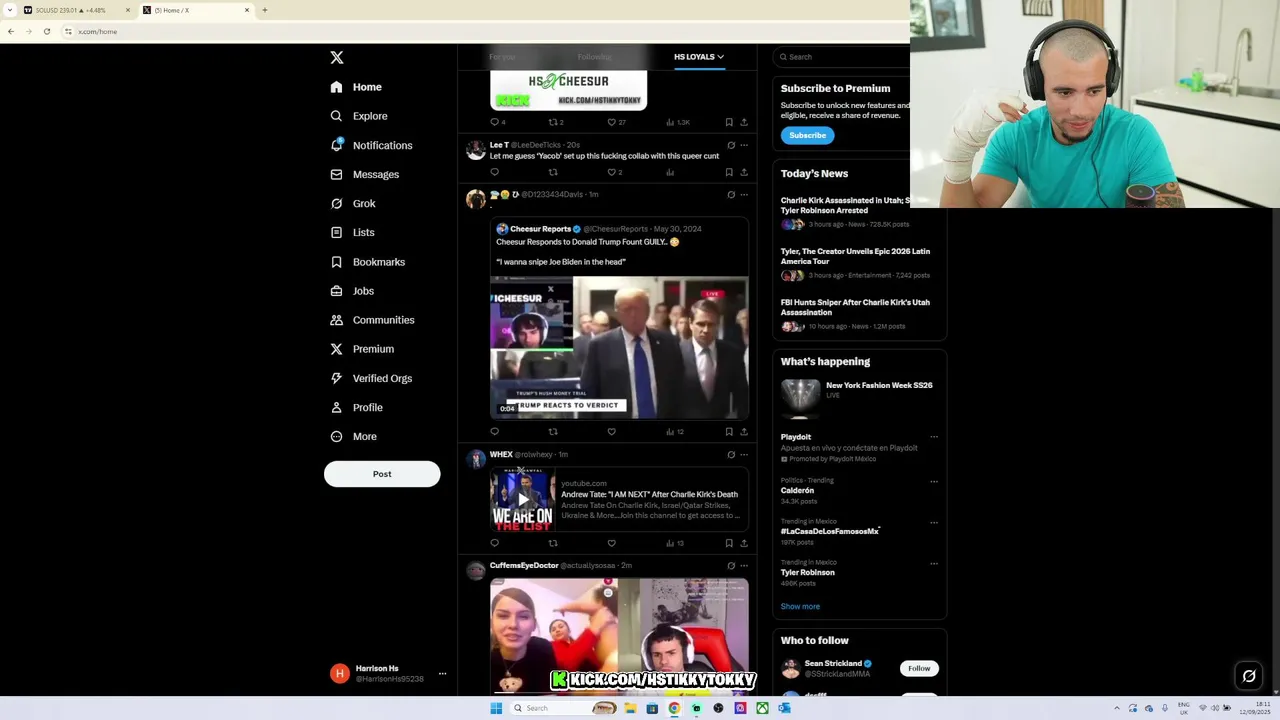This screenshot has width=1280, height=720.
Task: Open more options on CuffemsEyeDoctor post
Action: point(744,565)
